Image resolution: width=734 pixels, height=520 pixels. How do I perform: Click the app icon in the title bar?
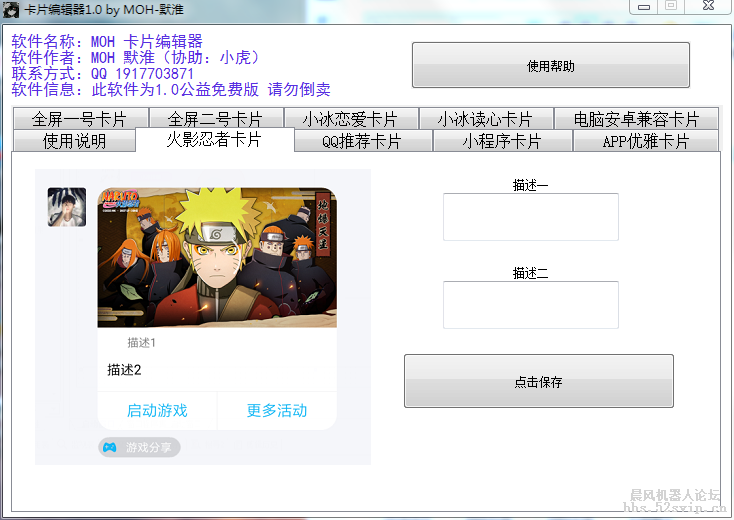(x=11, y=9)
